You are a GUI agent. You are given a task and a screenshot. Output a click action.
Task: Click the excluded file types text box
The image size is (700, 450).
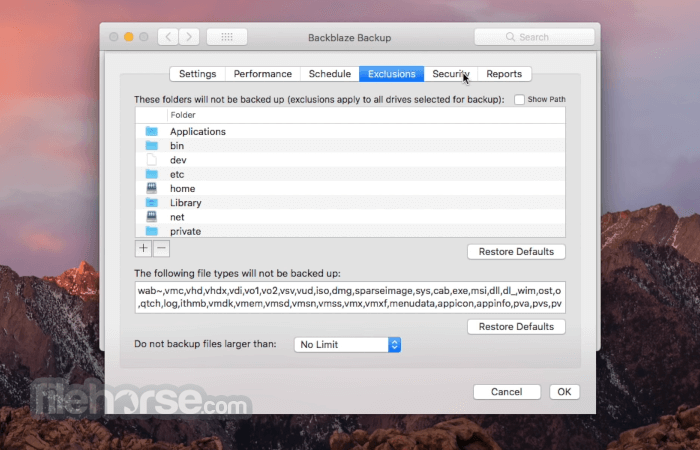pos(350,297)
